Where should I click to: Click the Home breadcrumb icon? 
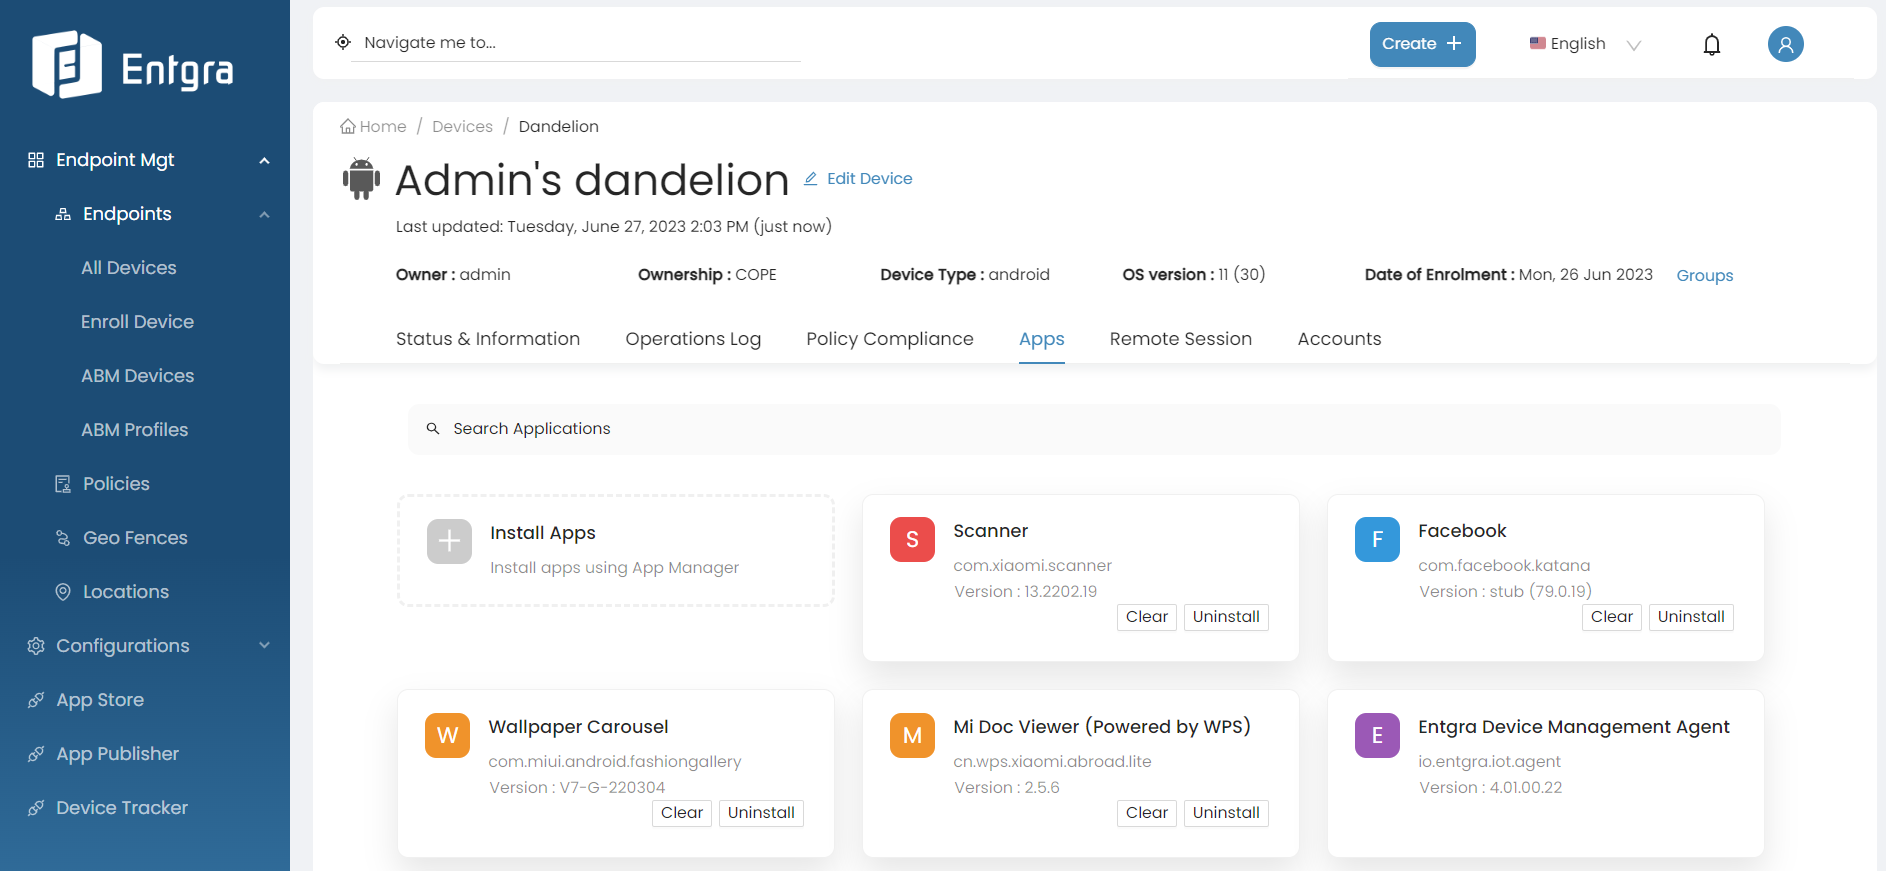pyautogui.click(x=348, y=127)
